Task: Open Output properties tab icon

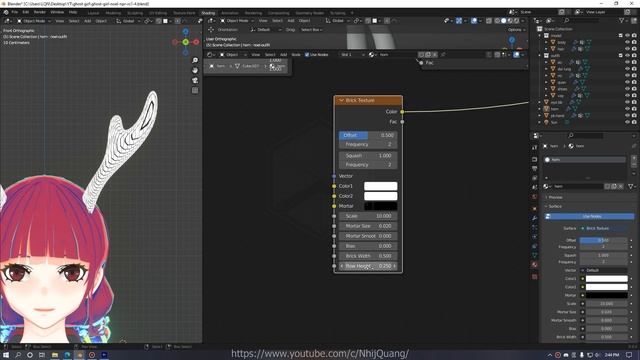Action: [x=535, y=169]
